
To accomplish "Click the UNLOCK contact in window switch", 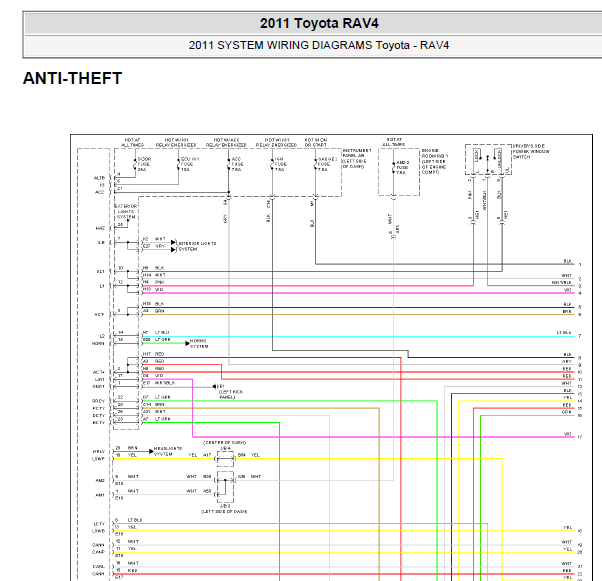I will tap(498, 157).
